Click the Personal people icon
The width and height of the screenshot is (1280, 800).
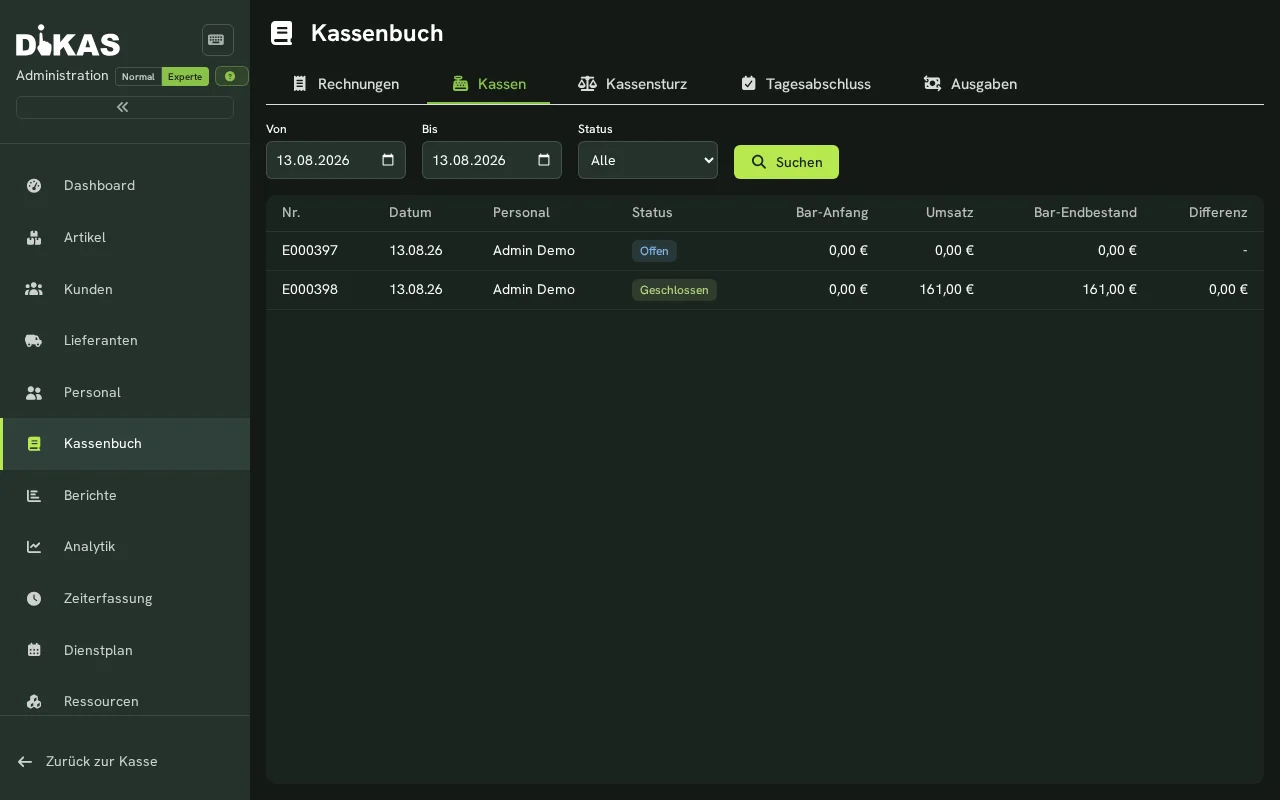click(x=34, y=392)
